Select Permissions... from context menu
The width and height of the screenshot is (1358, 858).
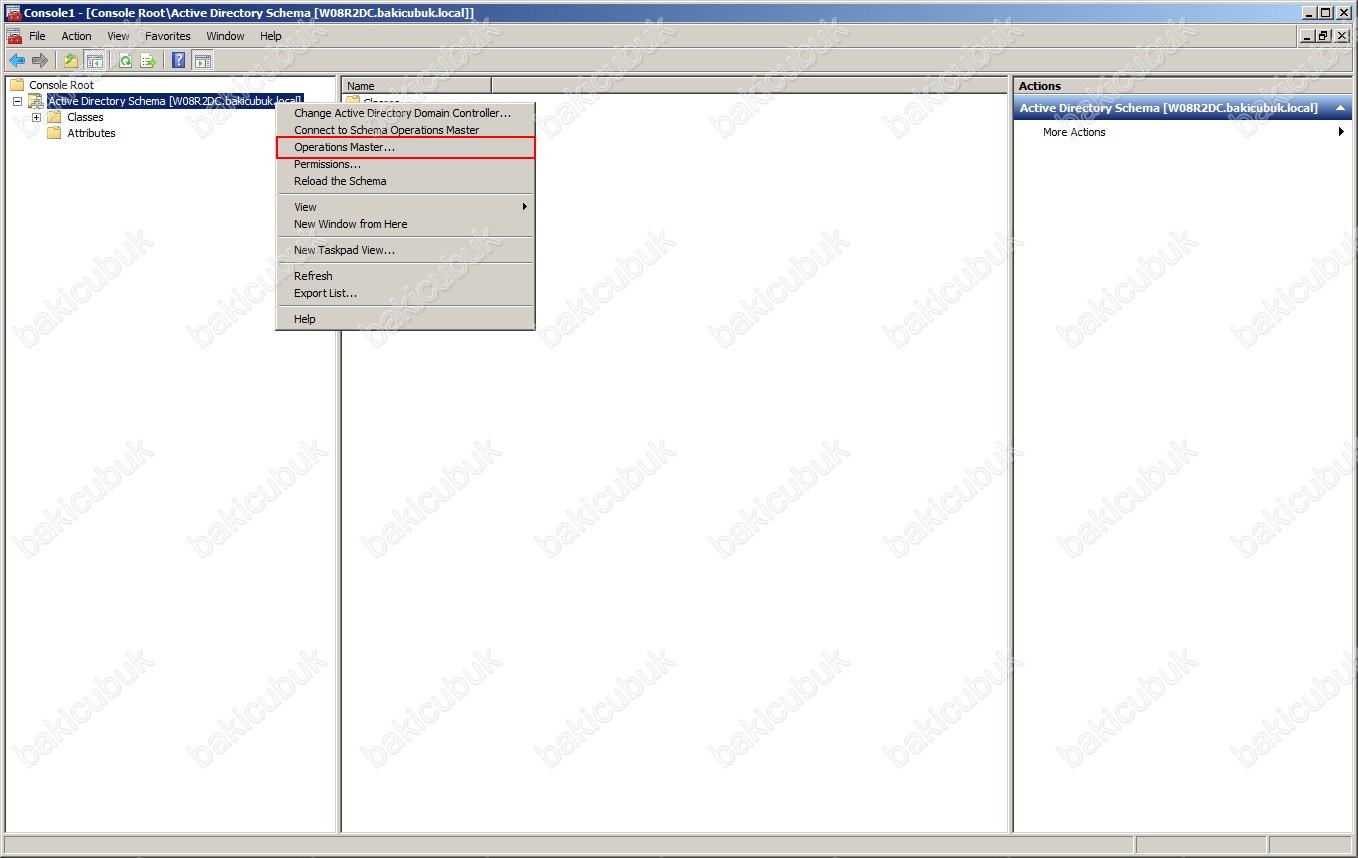(405, 164)
